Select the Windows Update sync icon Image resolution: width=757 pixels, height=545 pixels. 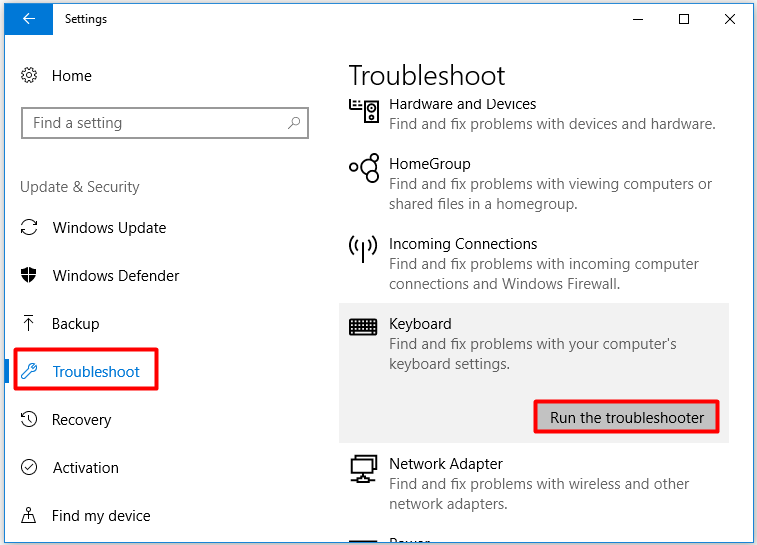(29, 227)
